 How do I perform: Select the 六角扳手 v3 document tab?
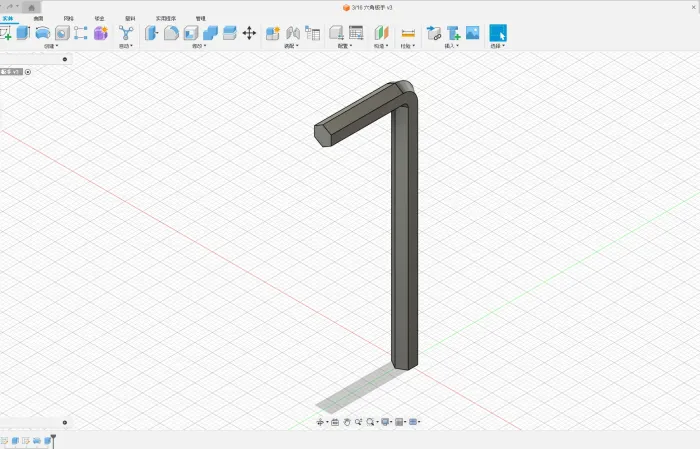[x=368, y=8]
